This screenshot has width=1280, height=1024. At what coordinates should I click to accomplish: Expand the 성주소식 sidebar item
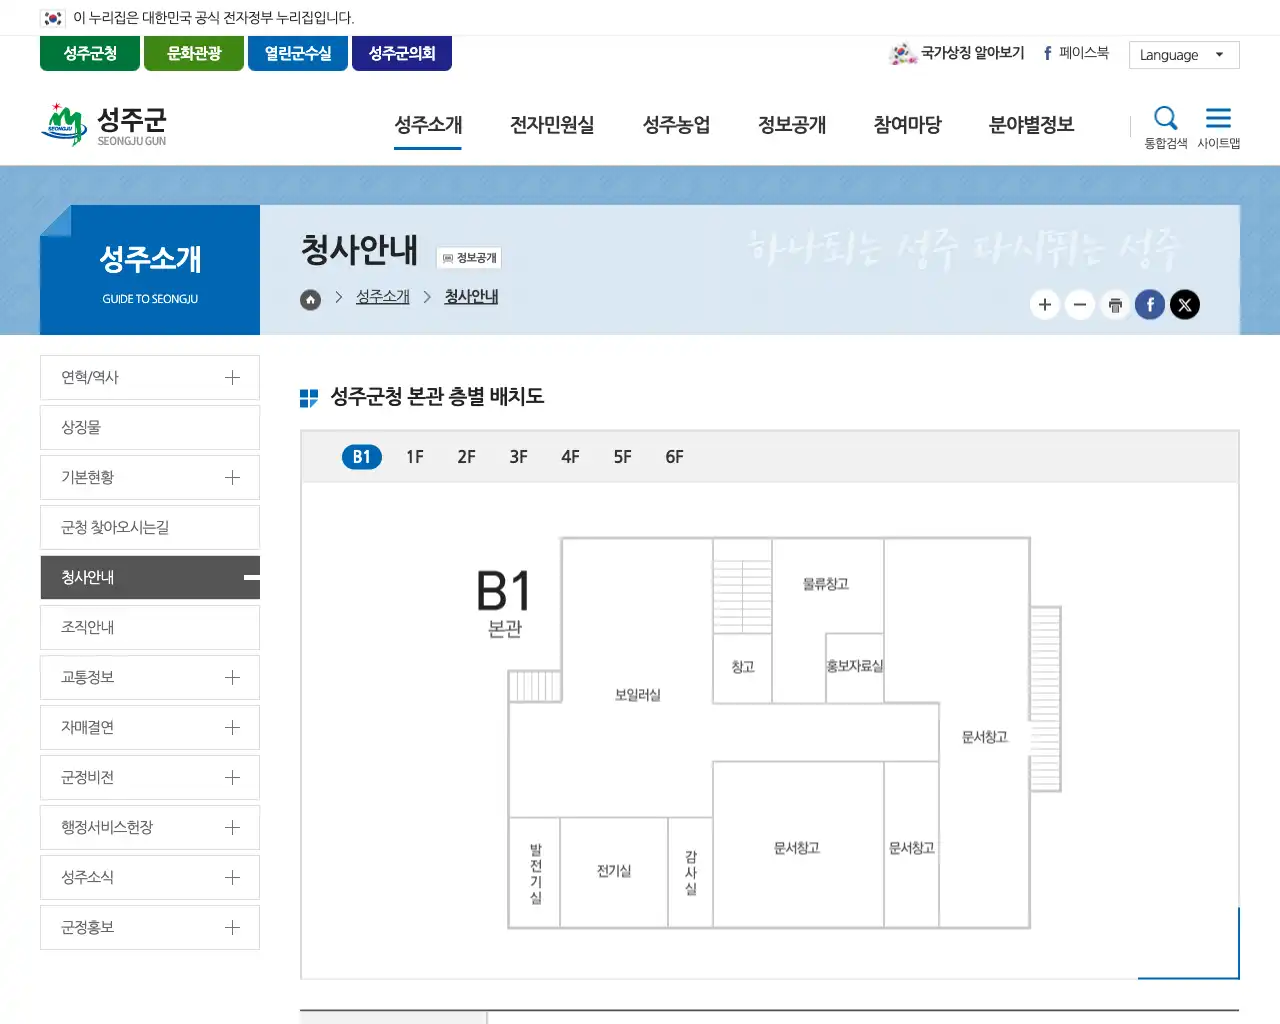pos(232,877)
